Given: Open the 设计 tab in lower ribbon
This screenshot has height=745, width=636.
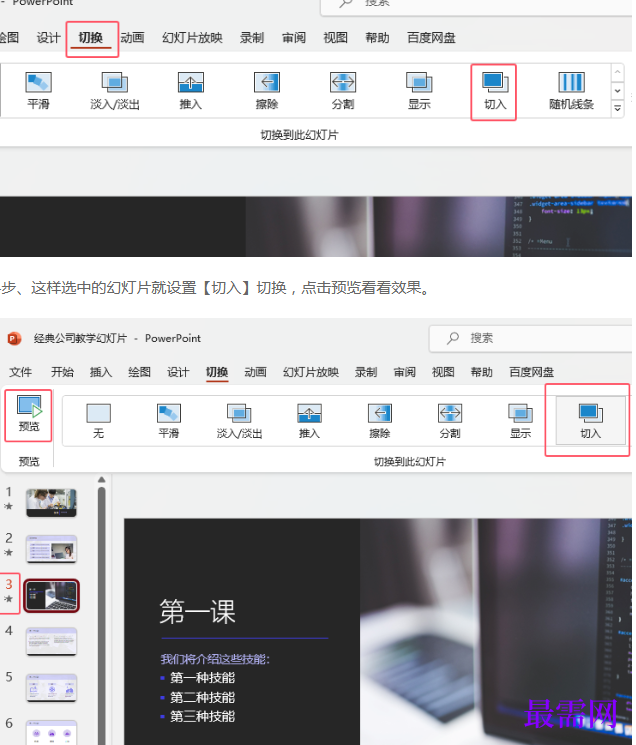Looking at the screenshot, I should click(178, 372).
